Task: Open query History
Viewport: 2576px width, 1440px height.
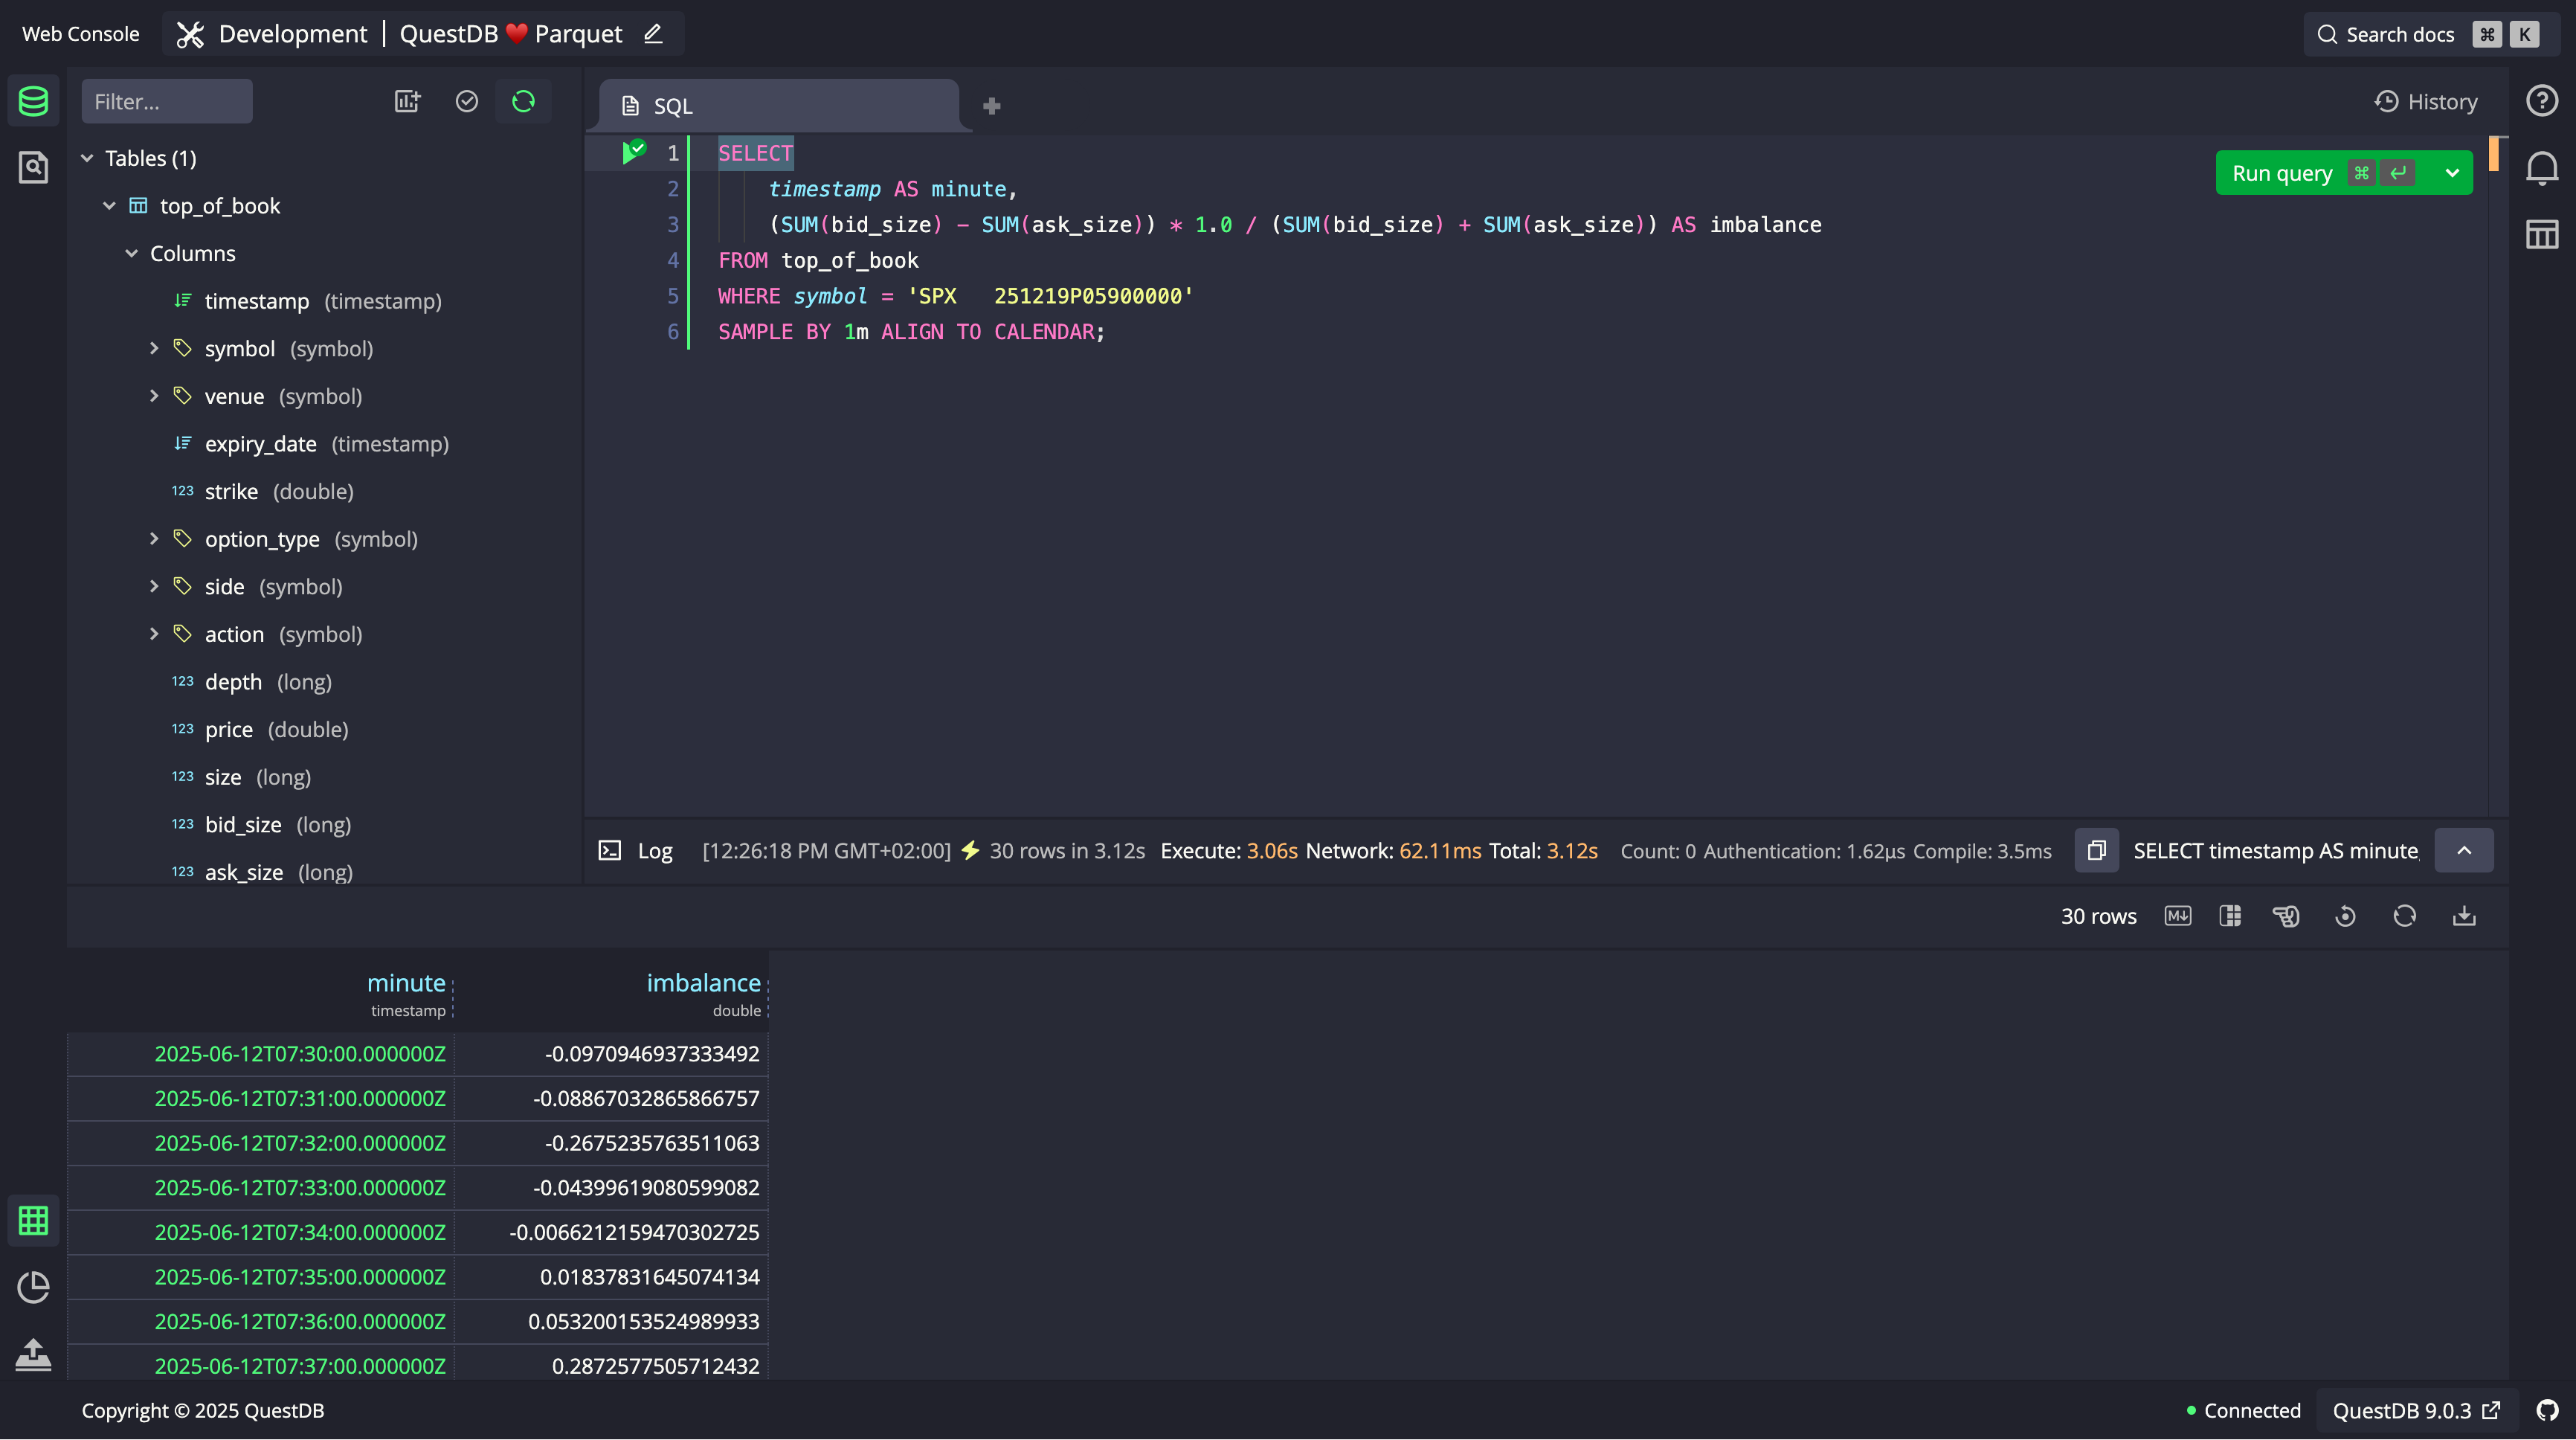Action: [x=2426, y=102]
